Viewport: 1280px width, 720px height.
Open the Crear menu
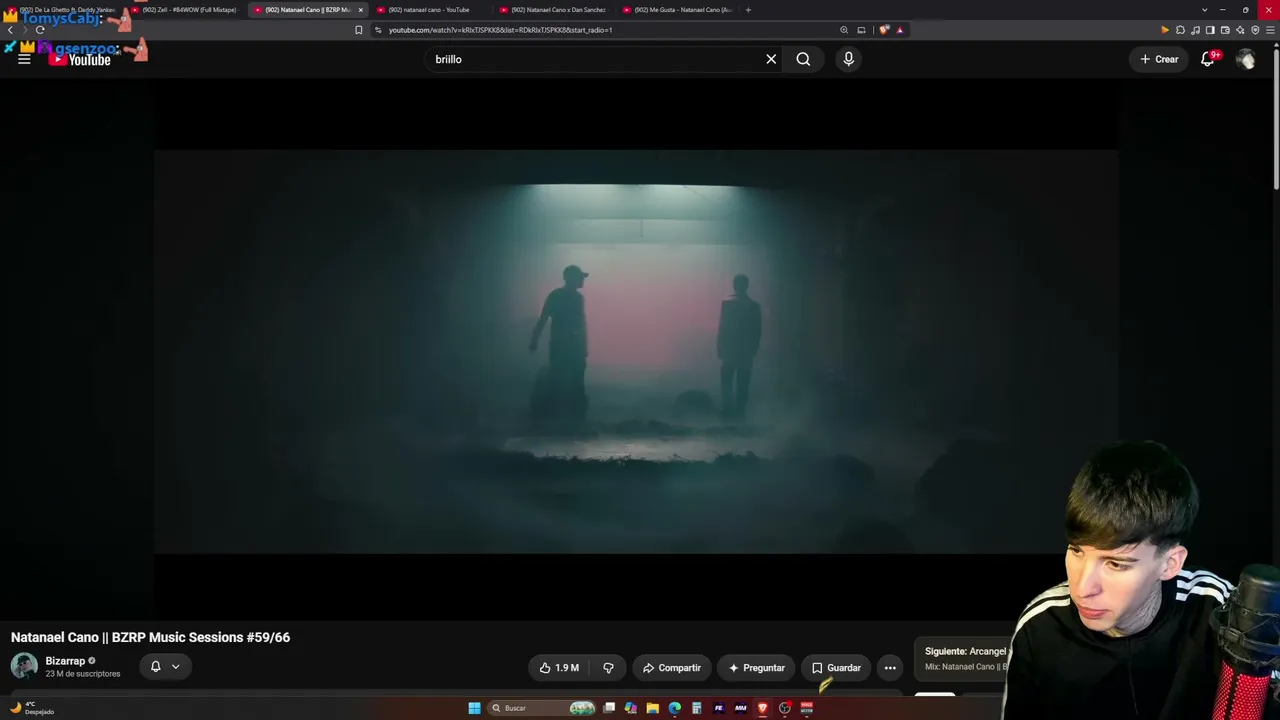(x=1159, y=59)
